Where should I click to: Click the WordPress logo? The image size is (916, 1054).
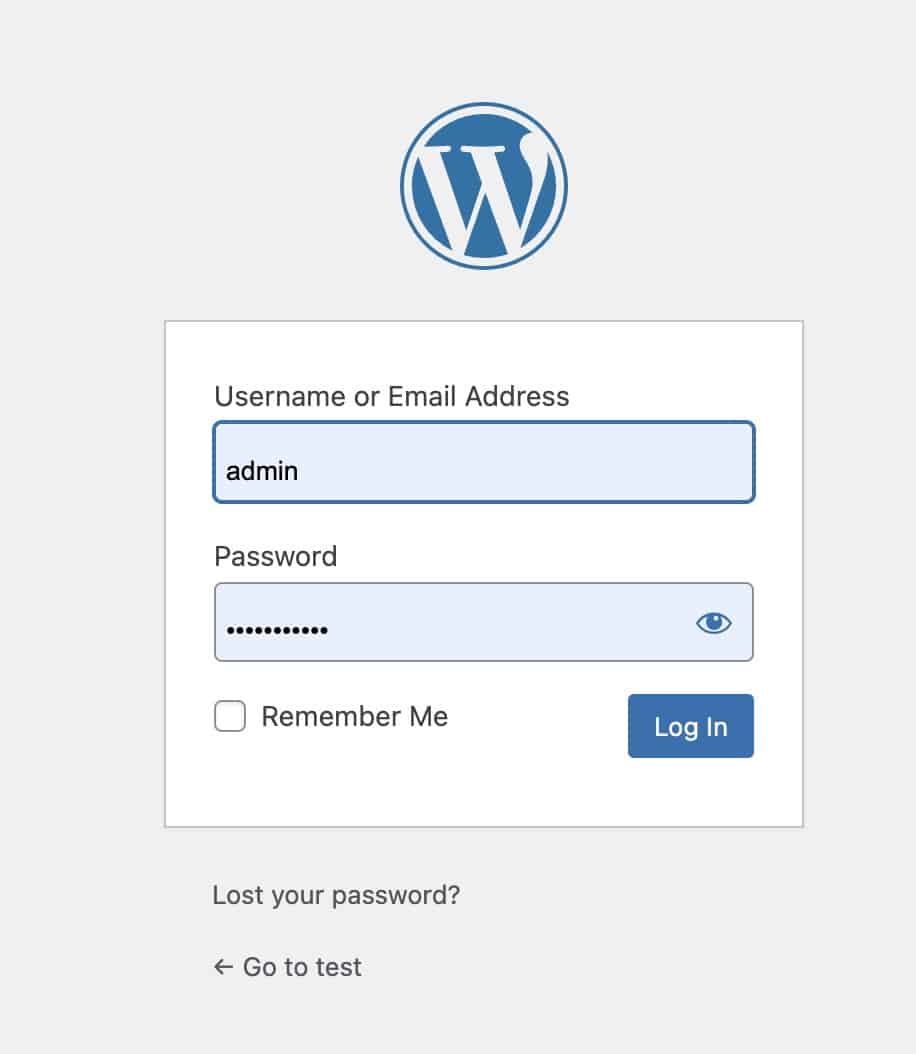(x=484, y=186)
